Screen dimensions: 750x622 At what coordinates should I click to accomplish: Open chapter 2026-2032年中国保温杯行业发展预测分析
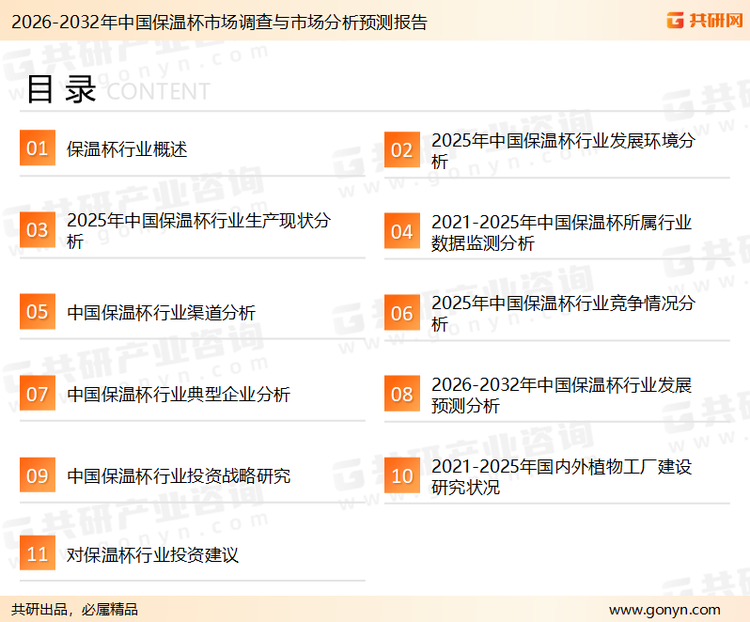point(561,395)
